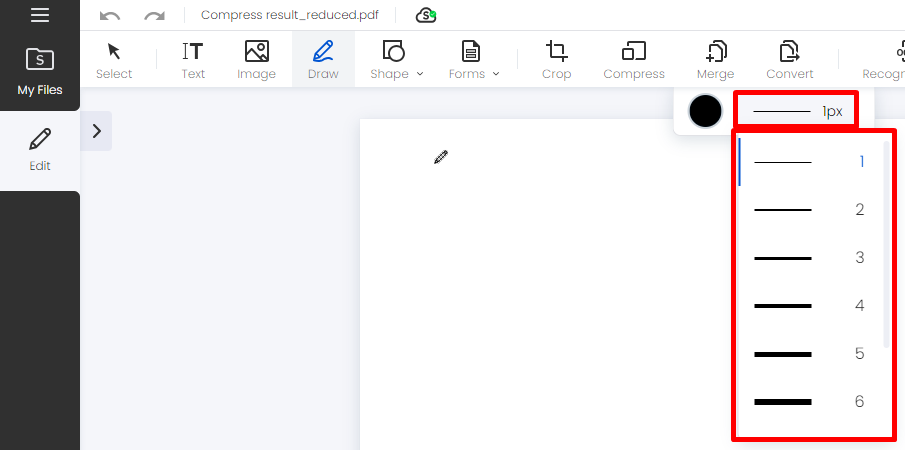The width and height of the screenshot is (905, 450).
Task: Select line thickness 3
Action: (810, 258)
